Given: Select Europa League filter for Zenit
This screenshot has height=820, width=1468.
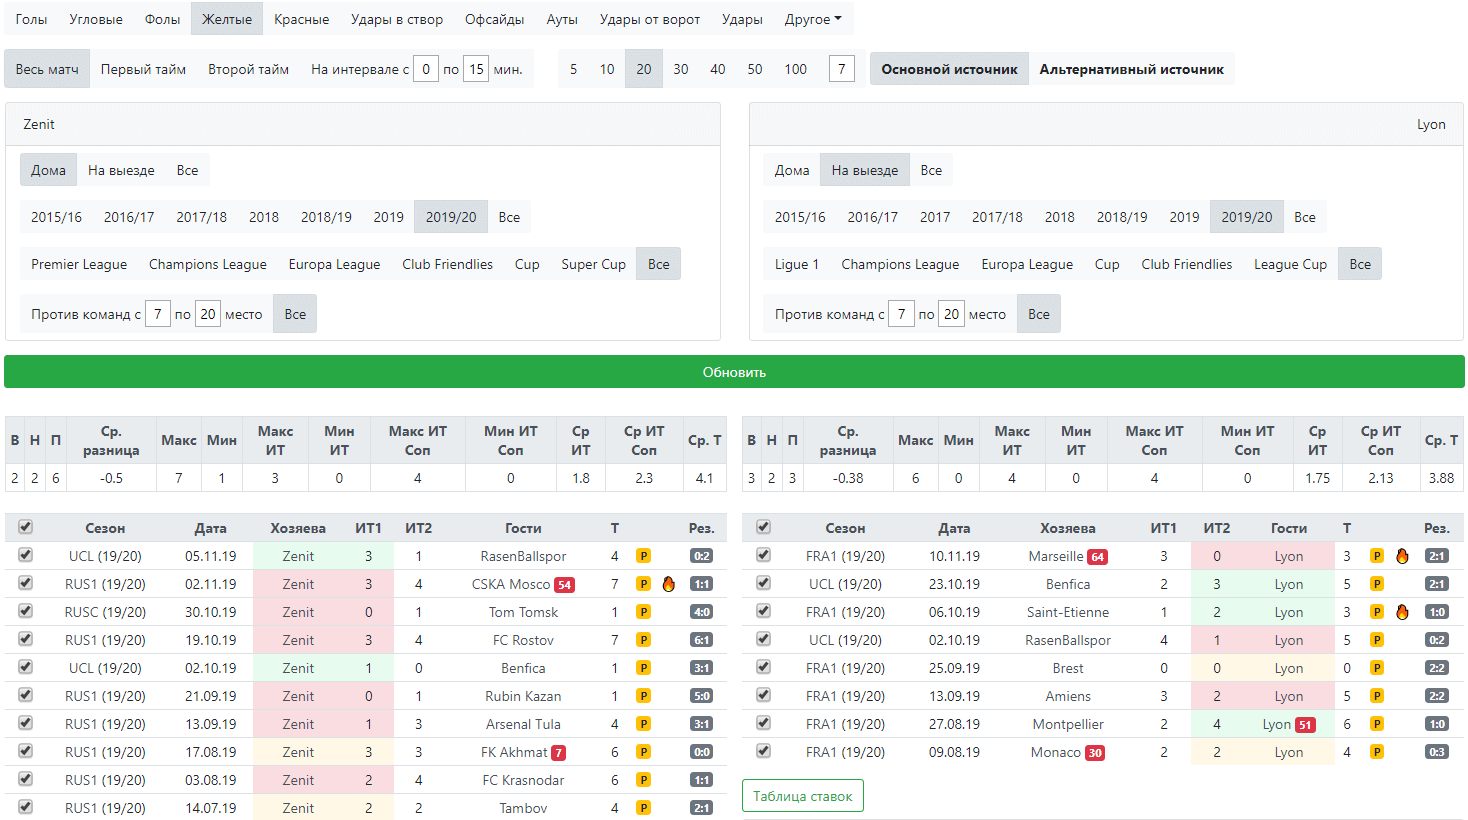Looking at the screenshot, I should 334,264.
